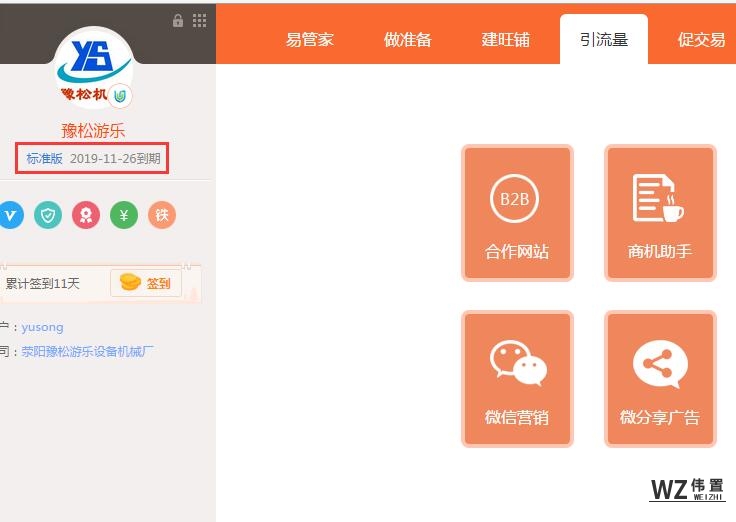Open the grid apps menu icon
736x522 pixels.
pyautogui.click(x=199, y=21)
